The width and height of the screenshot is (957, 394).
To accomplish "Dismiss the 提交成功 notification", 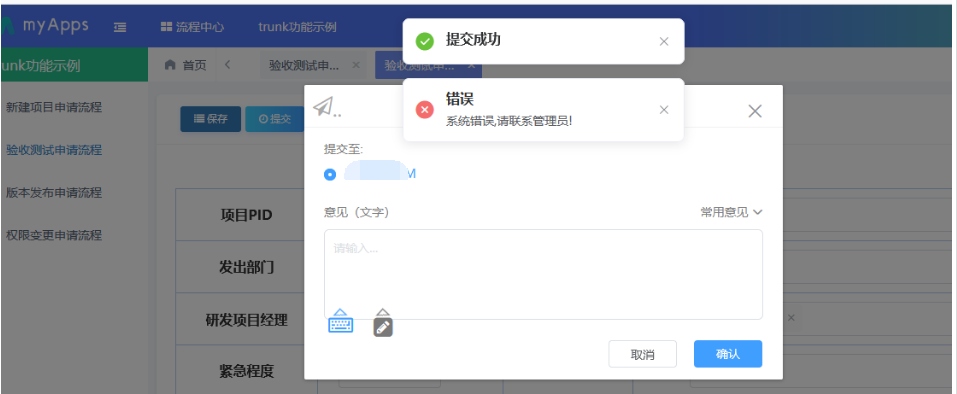I will pos(664,41).
